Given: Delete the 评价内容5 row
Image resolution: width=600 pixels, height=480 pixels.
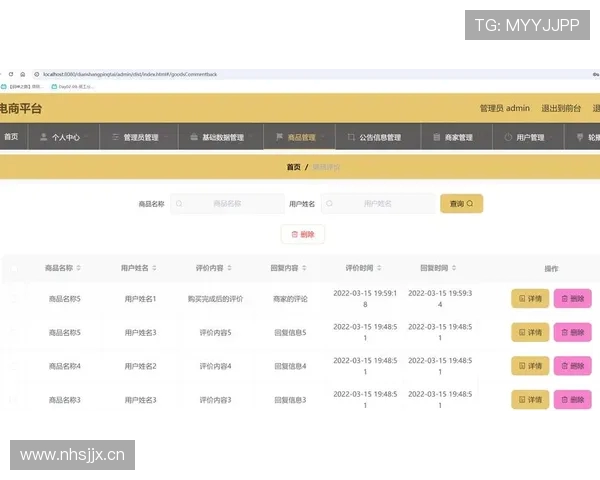Looking at the screenshot, I should (x=572, y=332).
